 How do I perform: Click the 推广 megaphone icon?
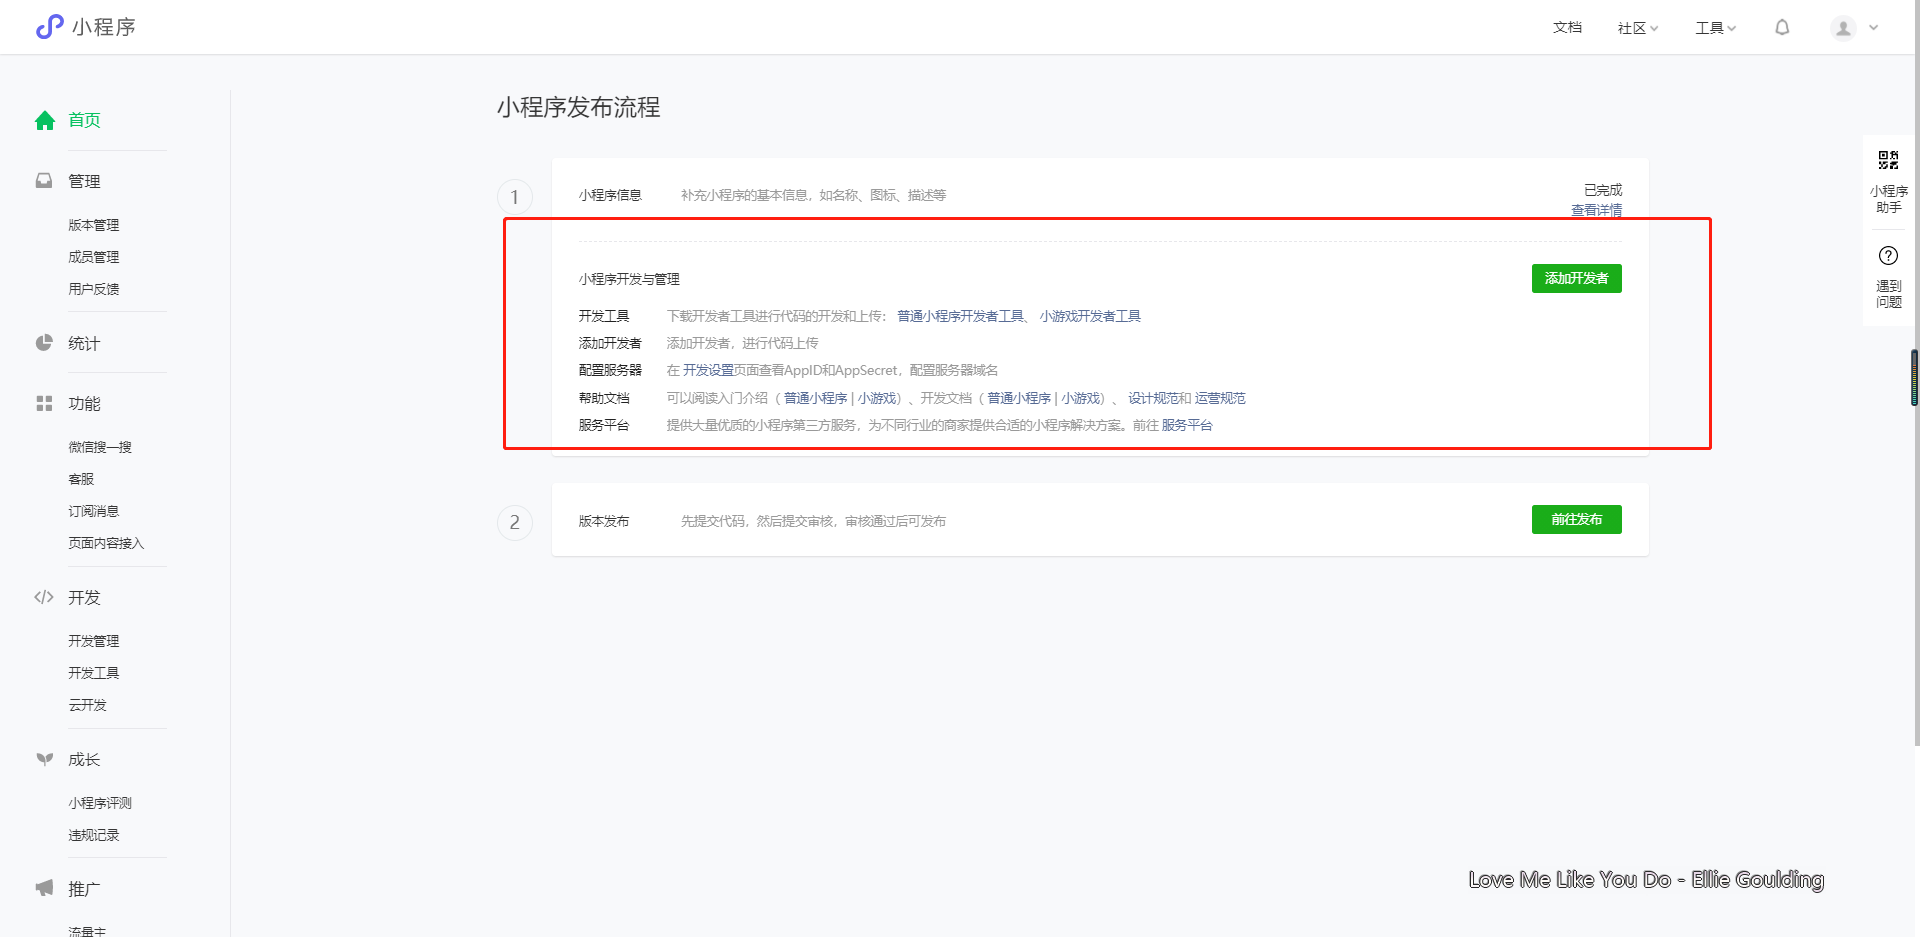pos(44,888)
